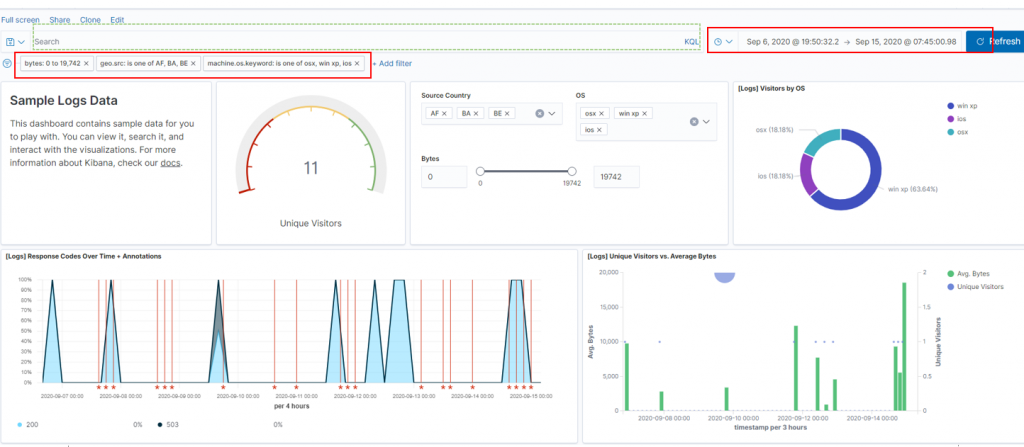Open the Share menu
Image resolution: width=1024 pixels, height=447 pixels.
click(59, 20)
